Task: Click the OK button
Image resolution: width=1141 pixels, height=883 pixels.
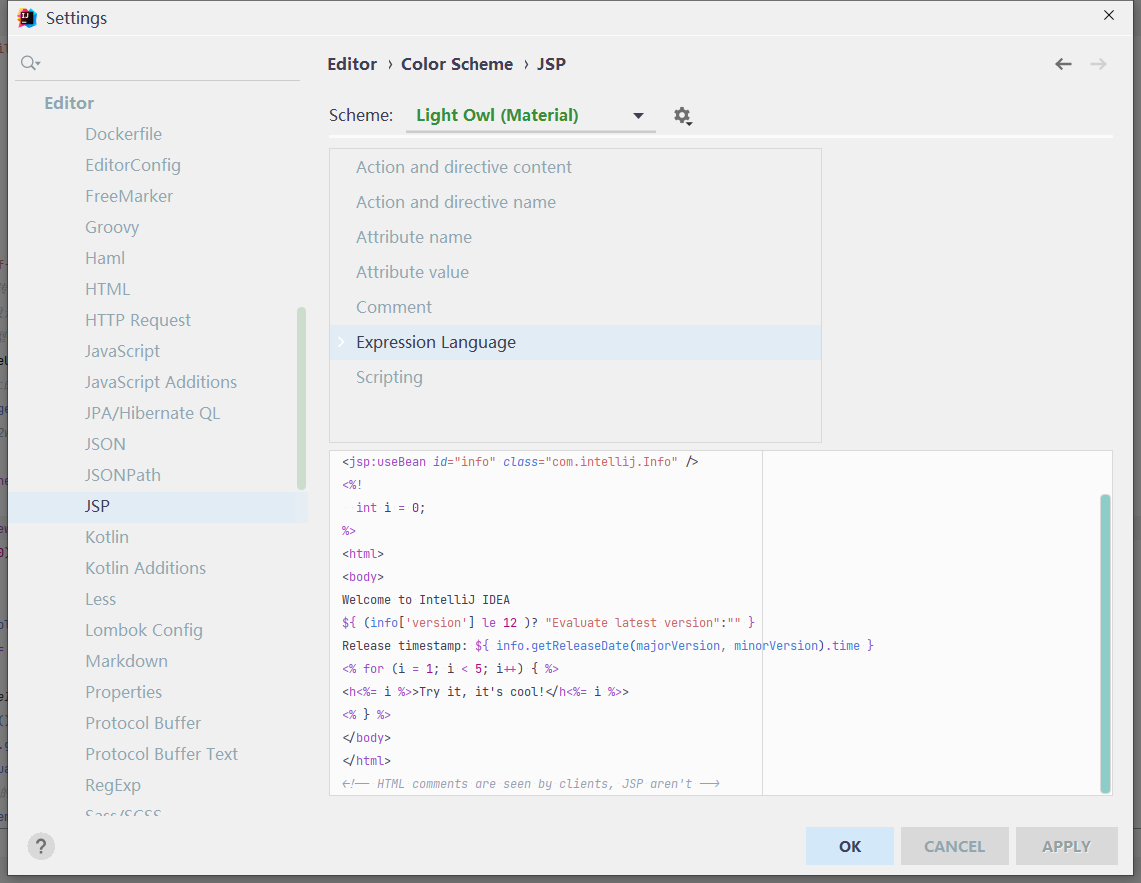Action: click(849, 846)
